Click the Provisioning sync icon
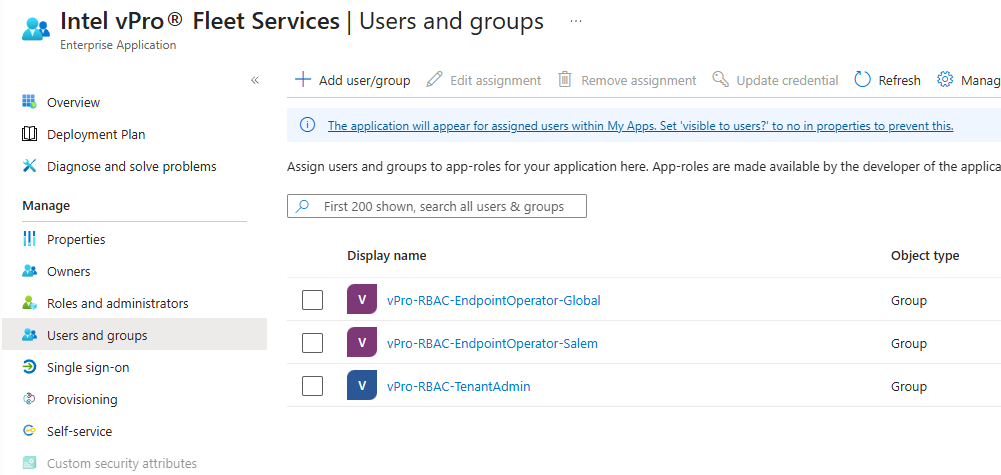 pos(29,399)
